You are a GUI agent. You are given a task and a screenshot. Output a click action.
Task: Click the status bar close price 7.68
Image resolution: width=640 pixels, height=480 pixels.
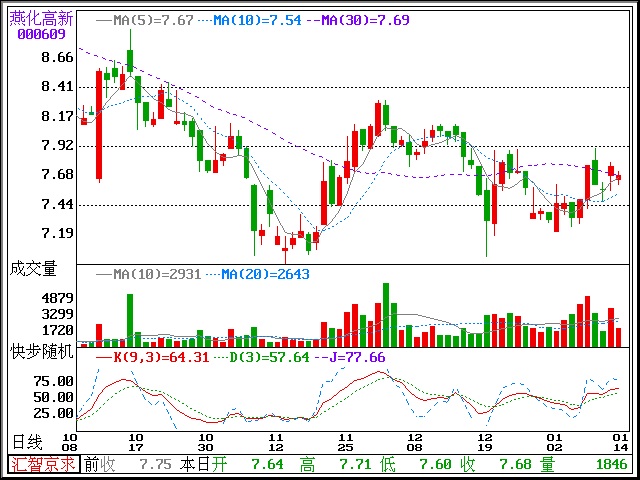(x=516, y=464)
